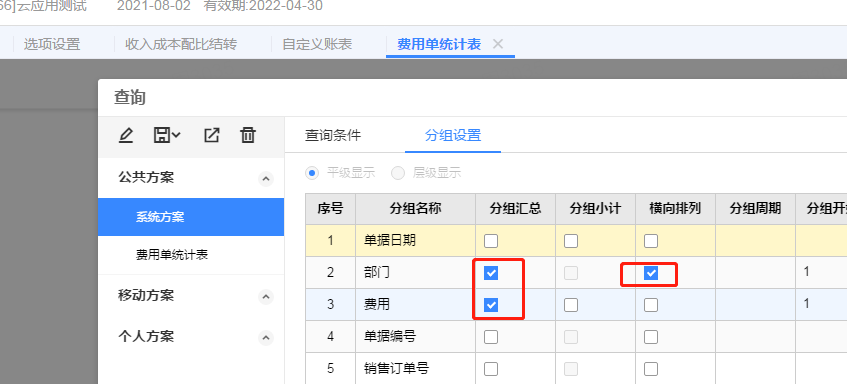The height and width of the screenshot is (384, 847).
Task: Collapse the 公共方案 section
Action: point(265,179)
